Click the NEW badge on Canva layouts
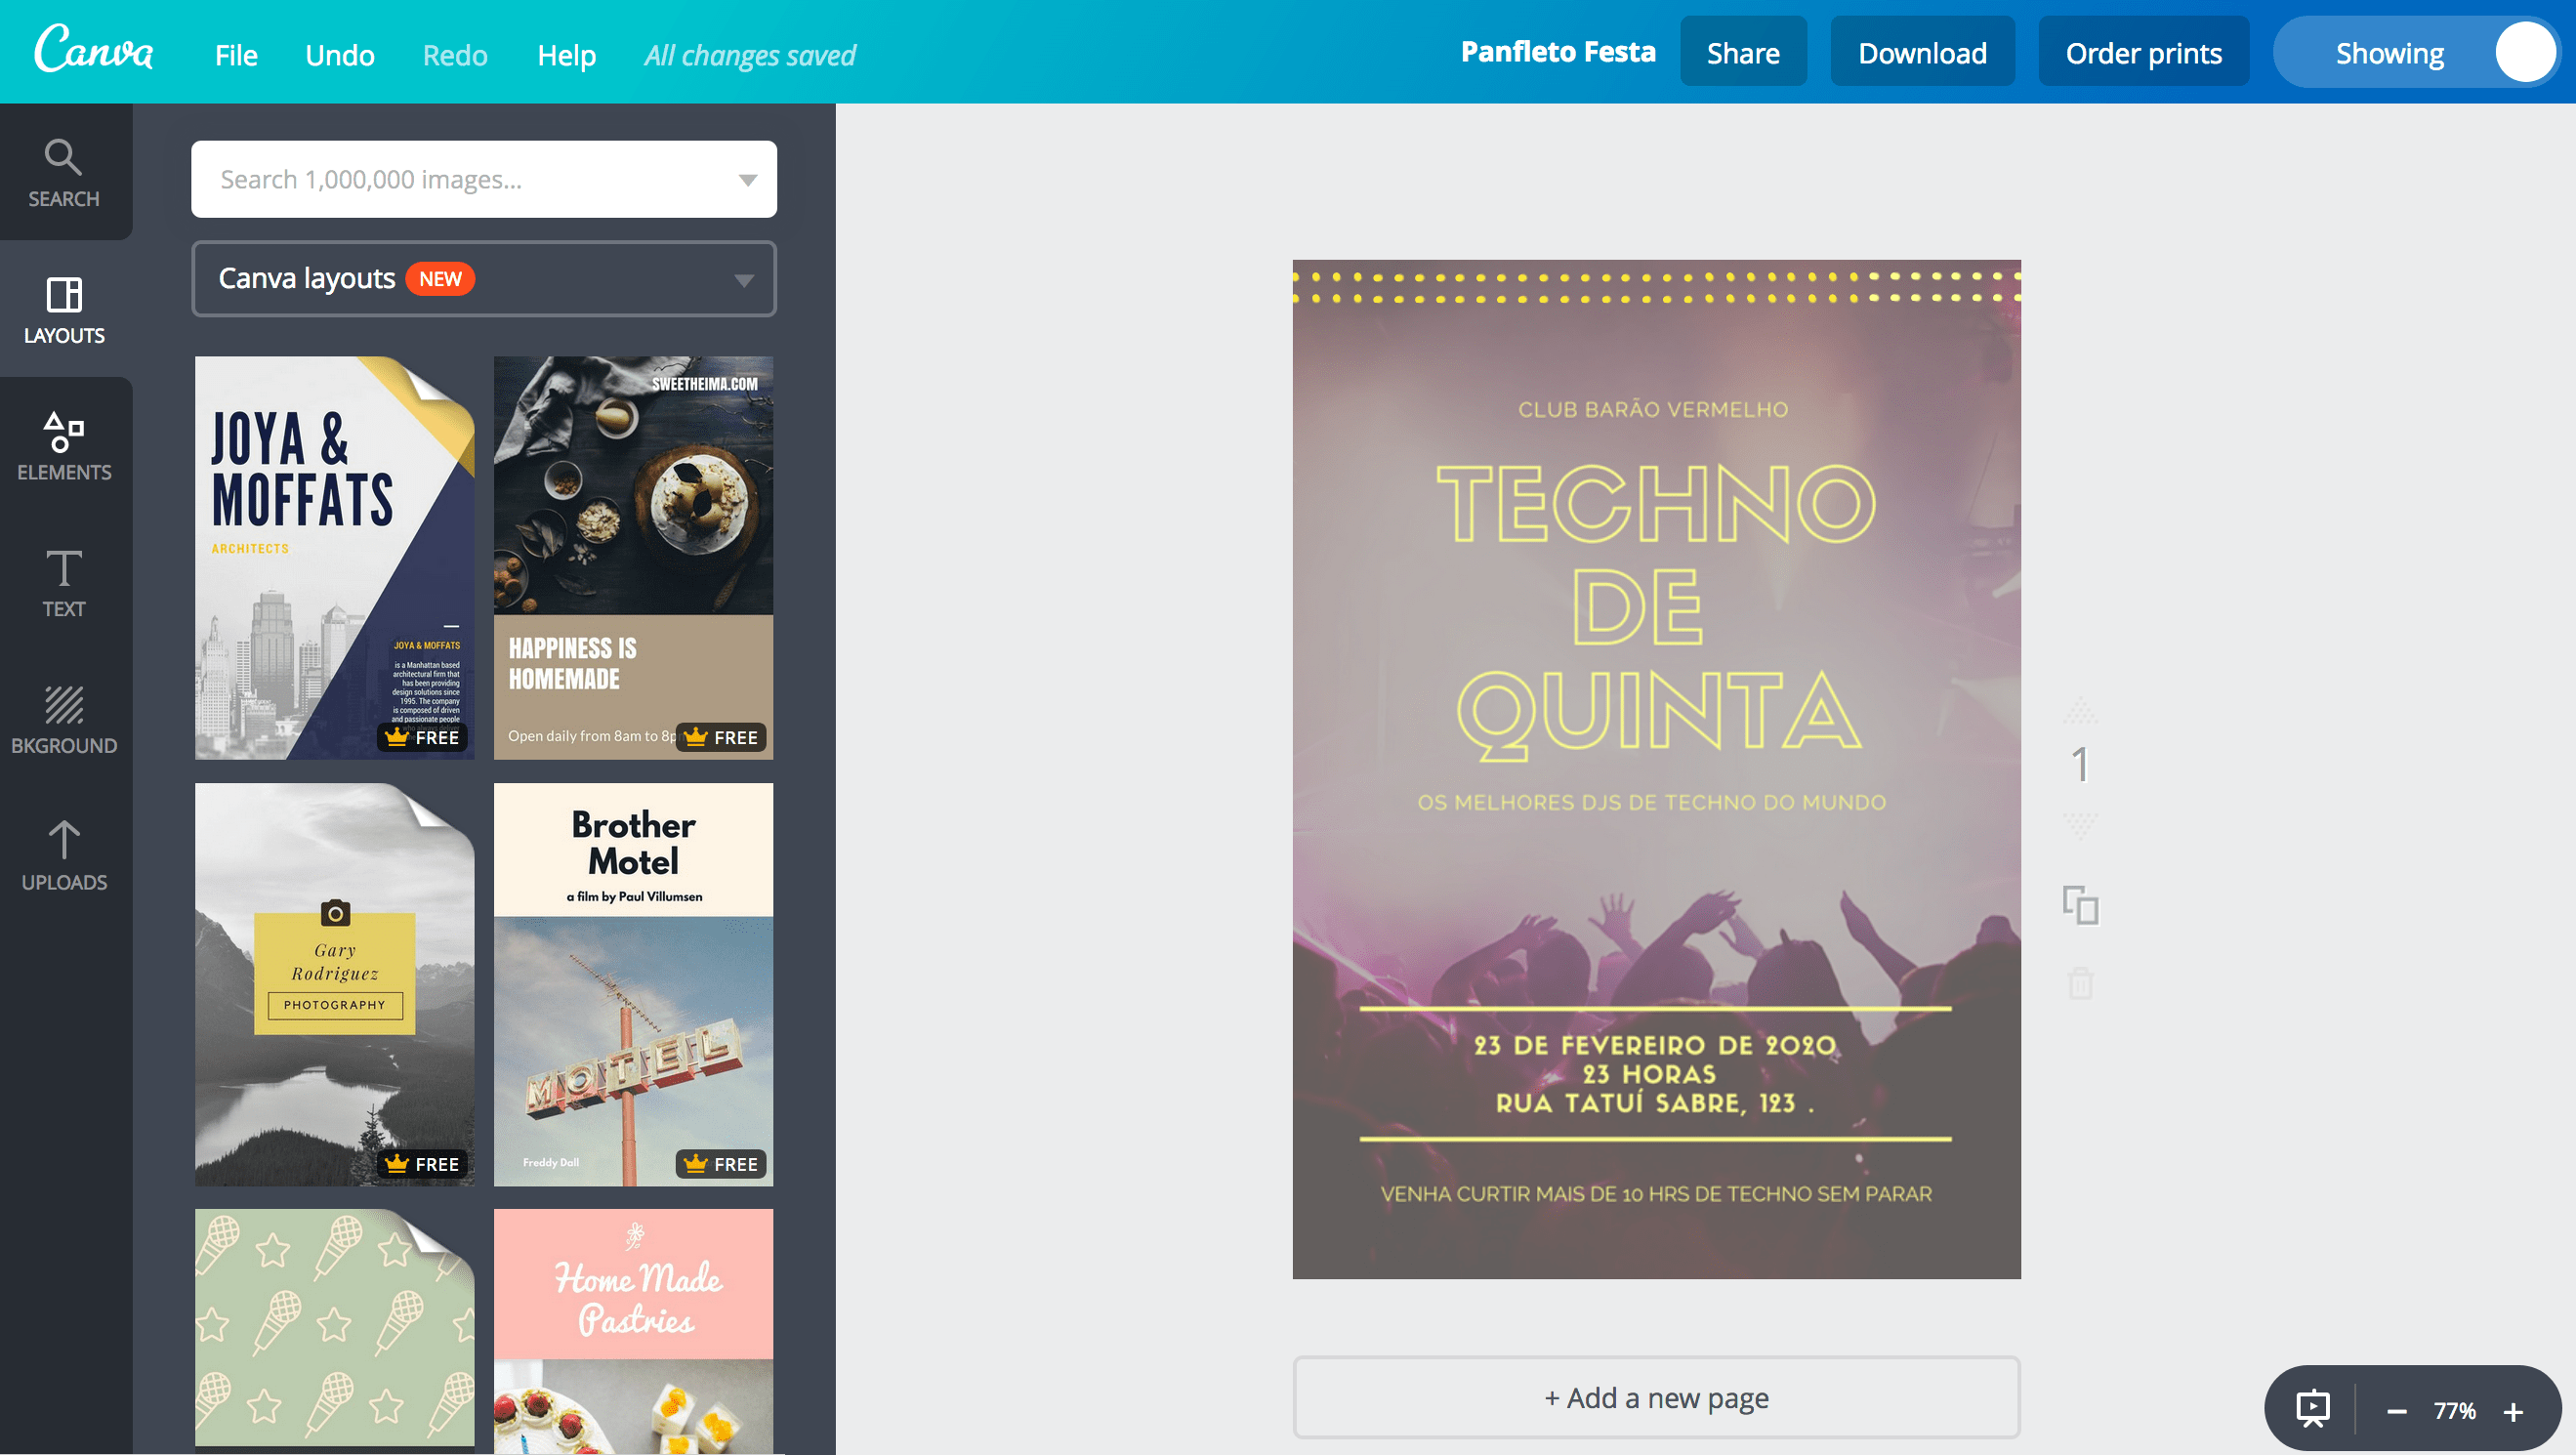 pyautogui.click(x=440, y=279)
